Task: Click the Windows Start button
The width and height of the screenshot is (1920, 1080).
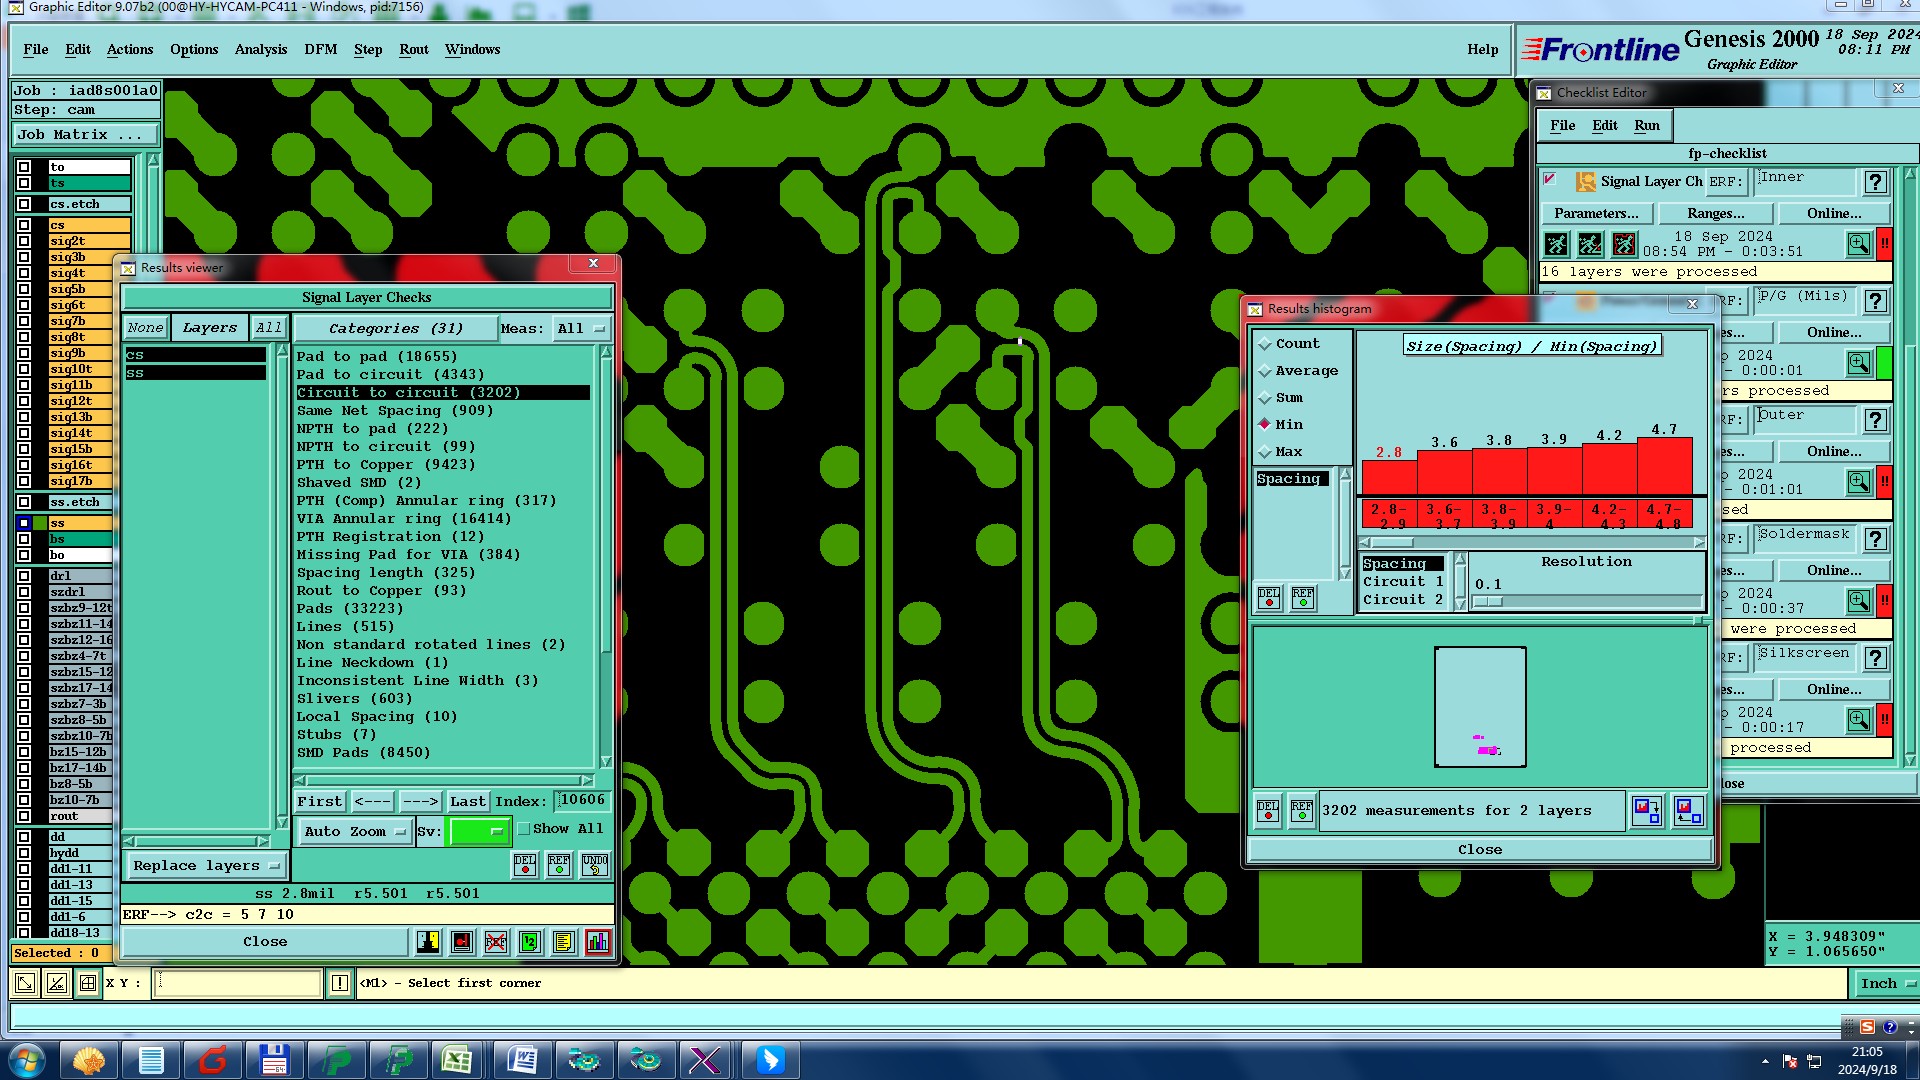Action: (26, 1060)
